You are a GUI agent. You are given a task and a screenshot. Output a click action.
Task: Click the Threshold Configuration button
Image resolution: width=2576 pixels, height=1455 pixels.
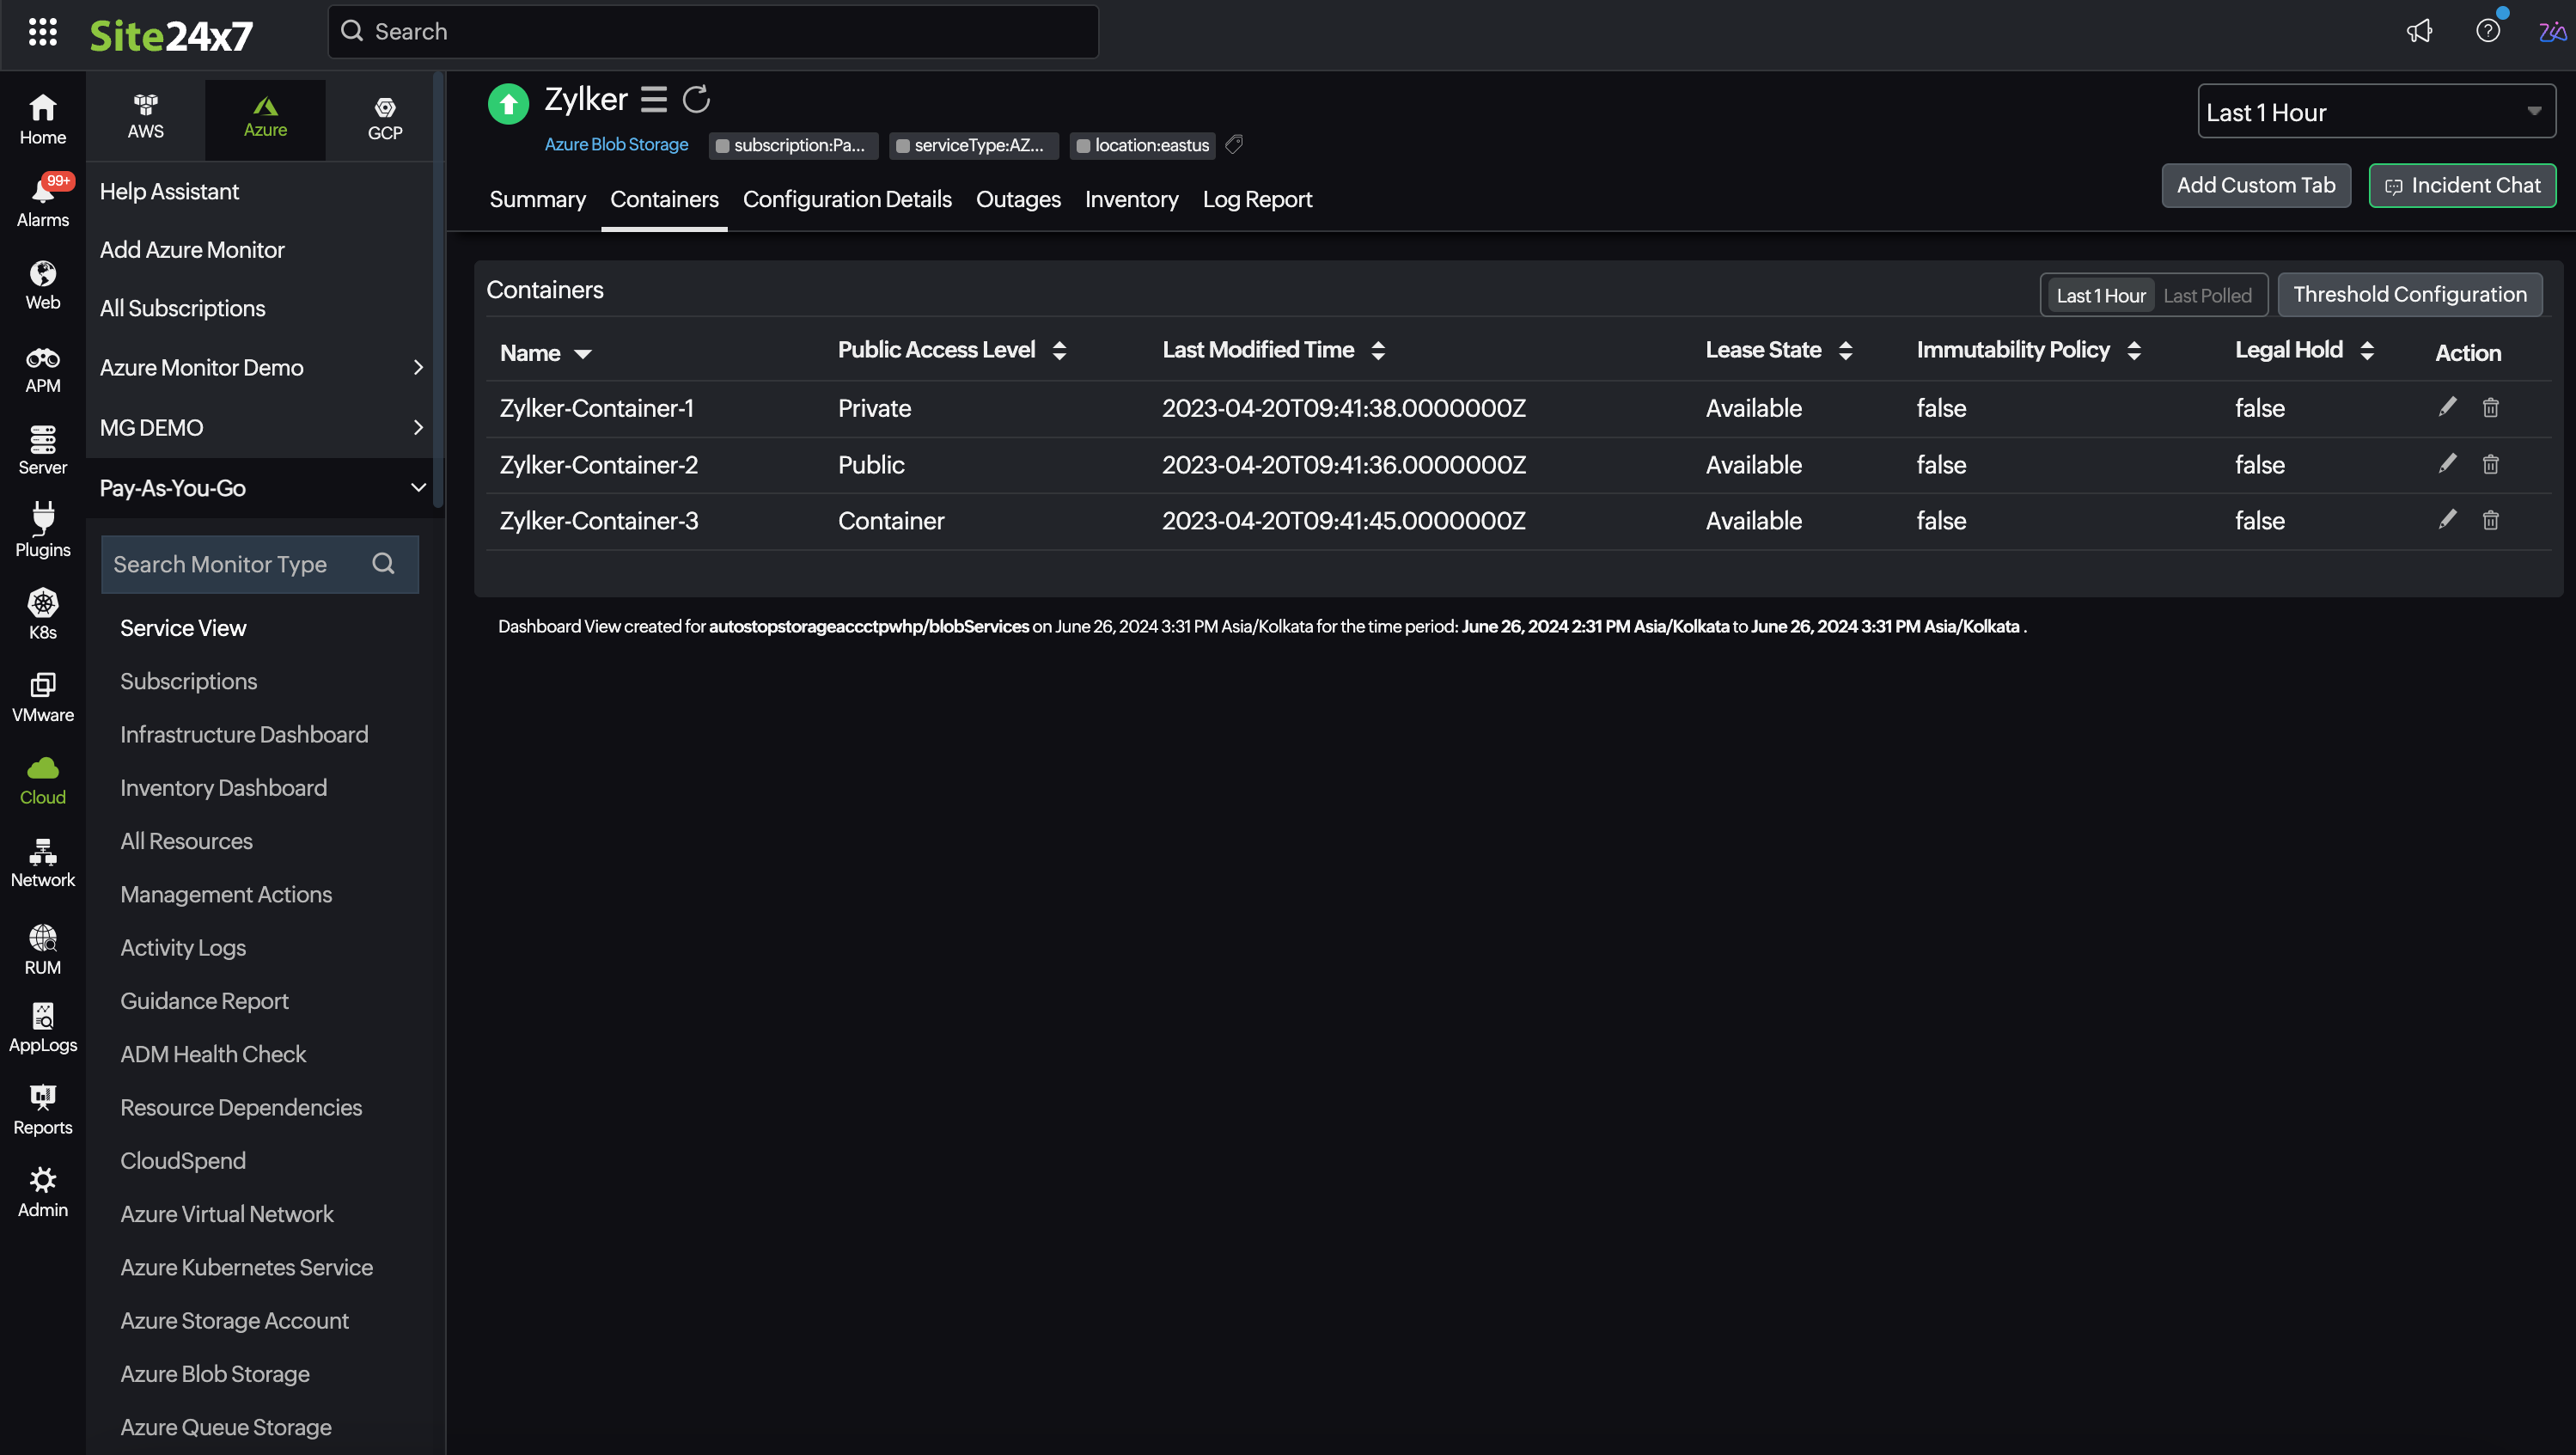(x=2409, y=294)
